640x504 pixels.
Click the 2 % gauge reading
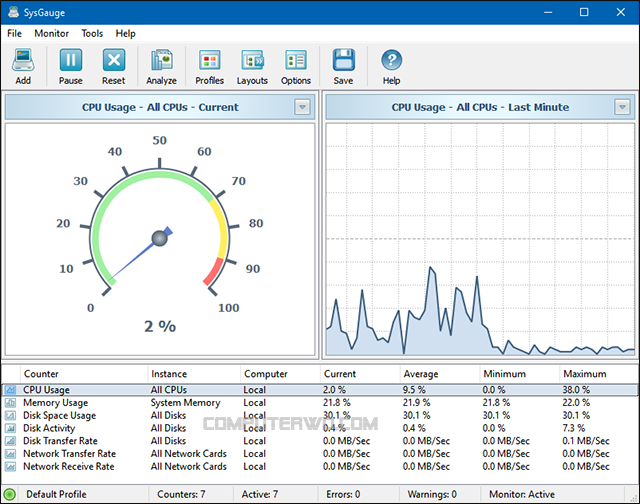pos(160,326)
